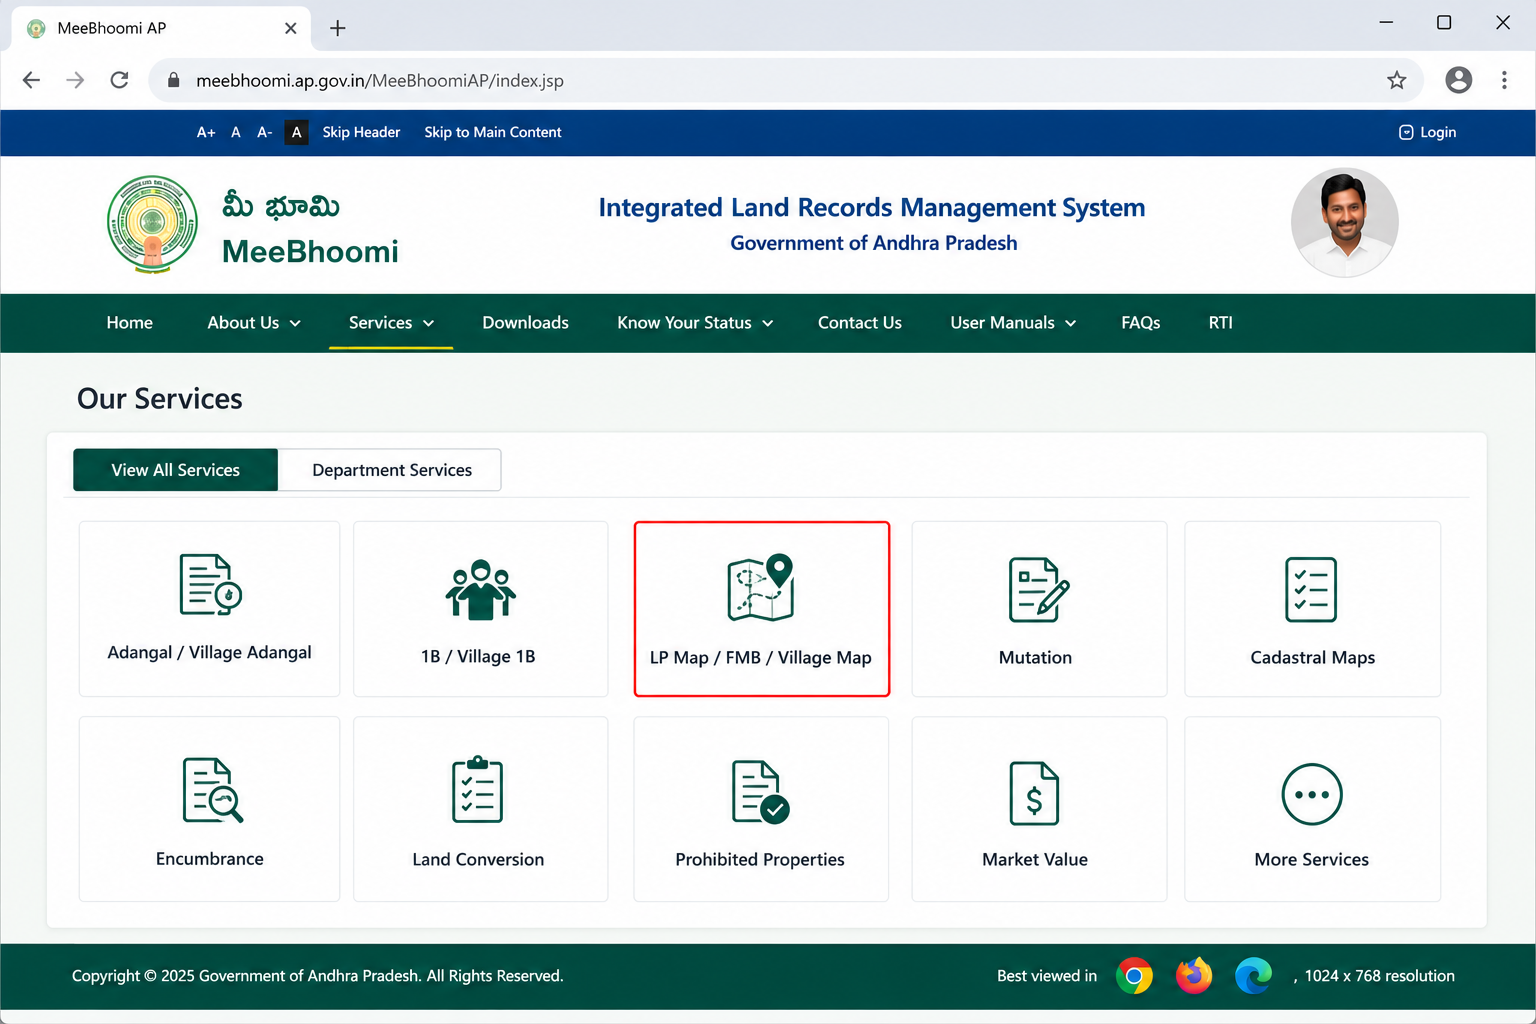The width and height of the screenshot is (1536, 1024).
Task: Click the Market Value label
Action: [x=1035, y=860]
